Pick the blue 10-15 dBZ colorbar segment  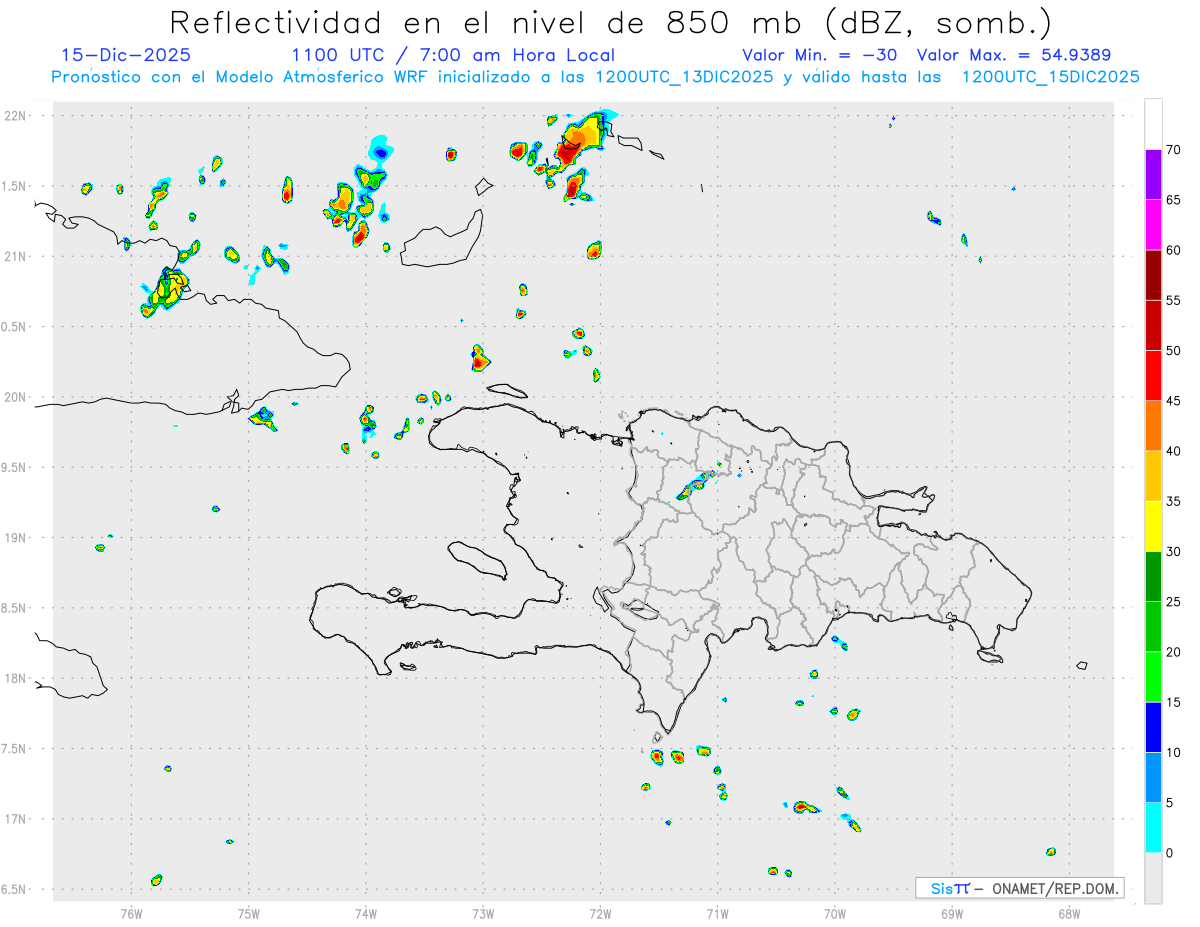click(x=1153, y=727)
